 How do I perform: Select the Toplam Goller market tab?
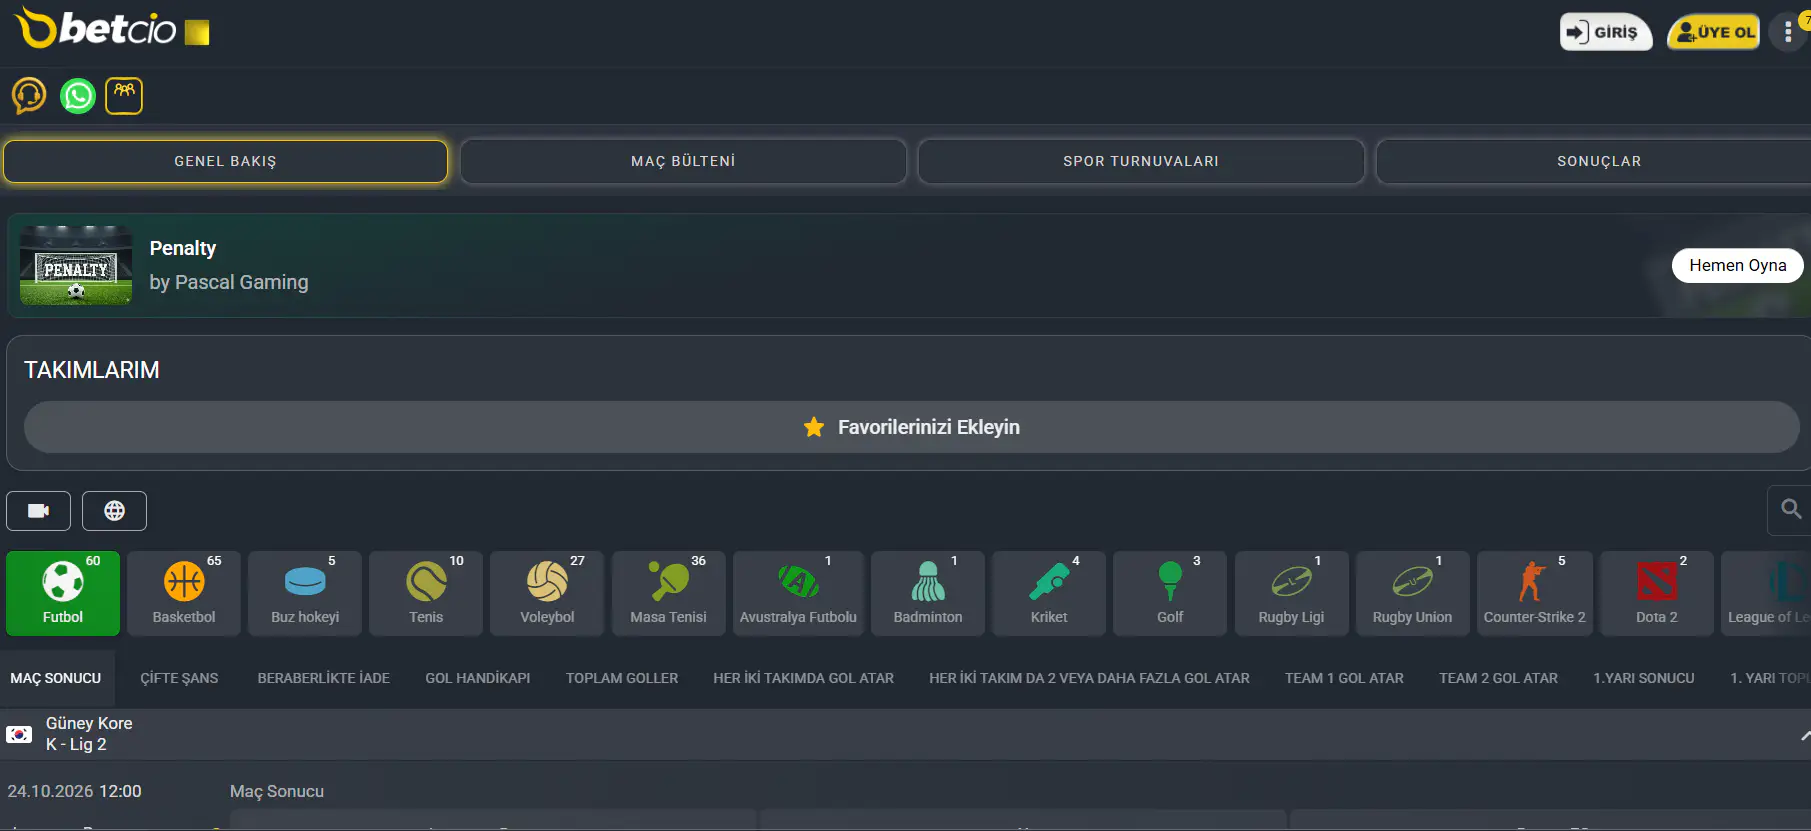pos(622,678)
